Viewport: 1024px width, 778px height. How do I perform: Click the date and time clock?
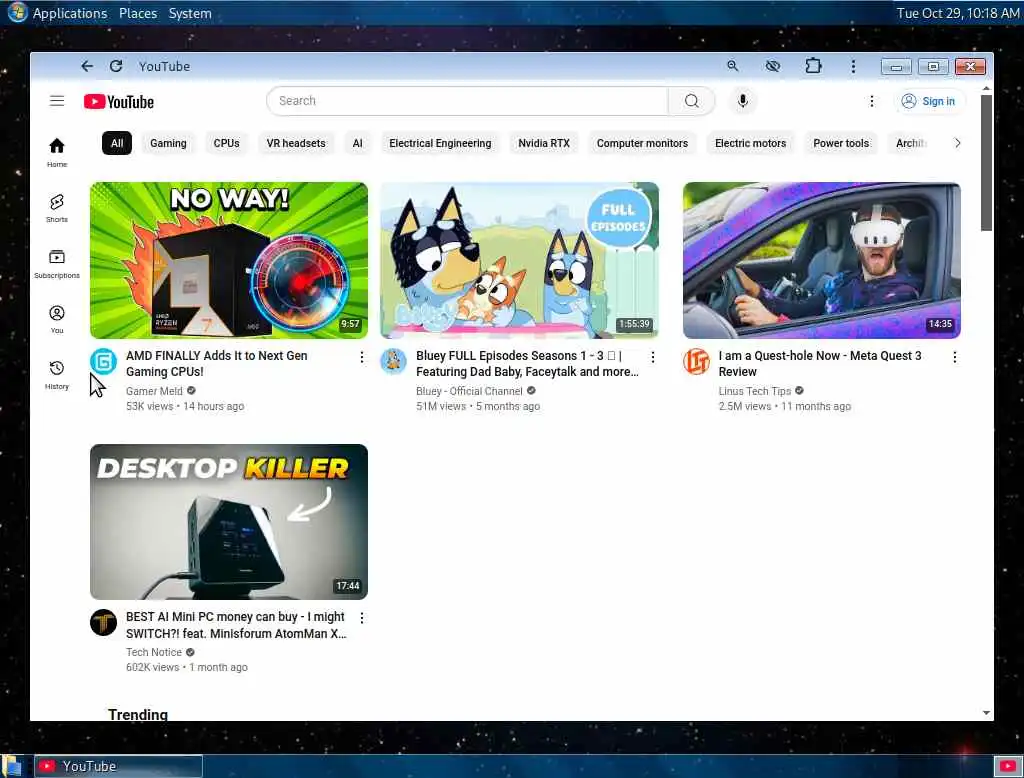(957, 13)
